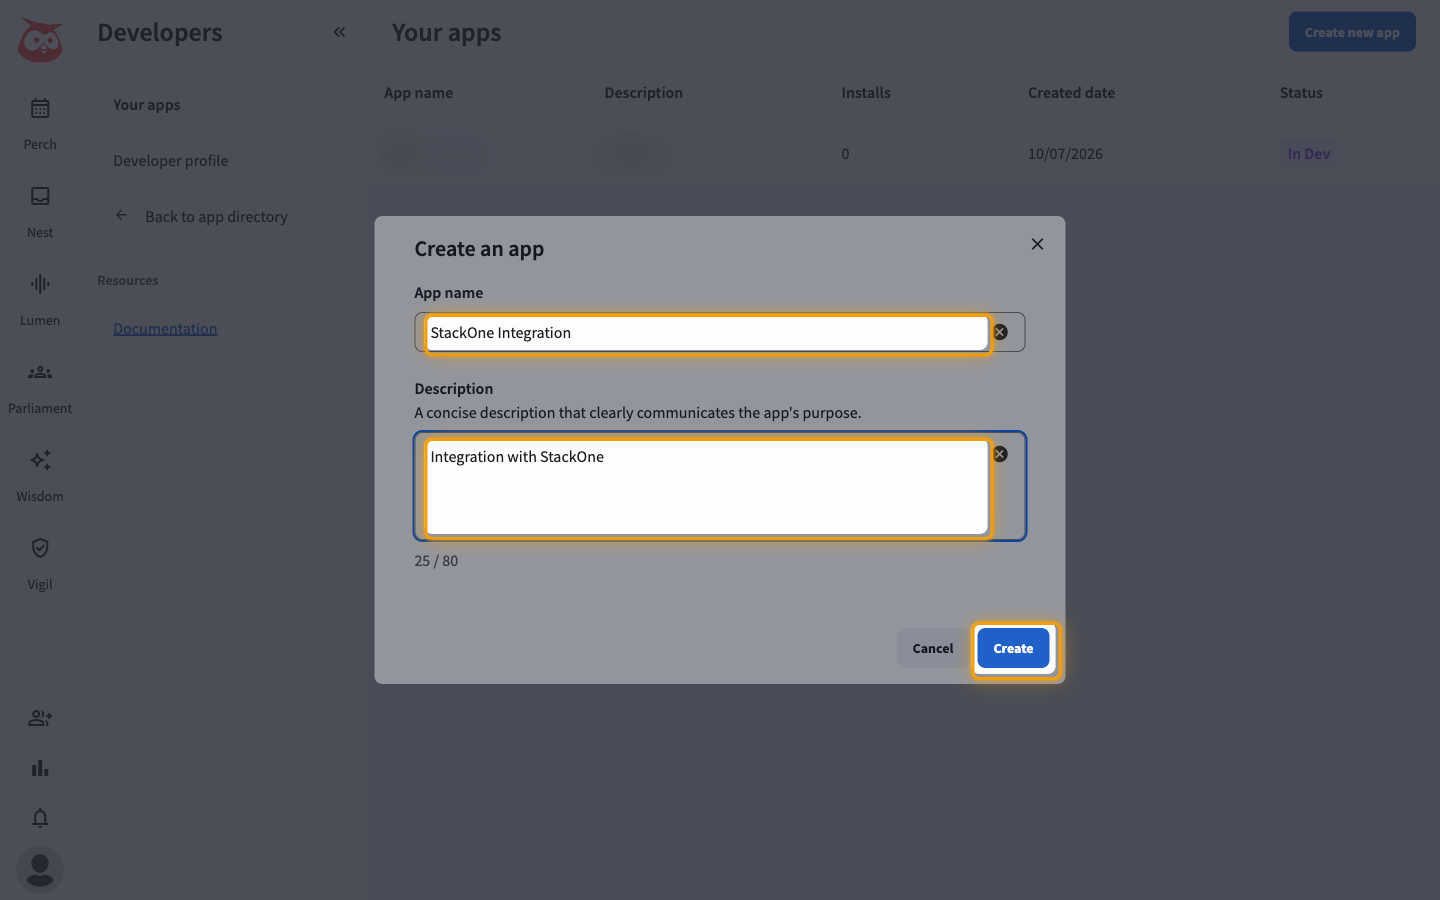Click the Installs column header
Screen dimensions: 1440x900
[x=866, y=93]
